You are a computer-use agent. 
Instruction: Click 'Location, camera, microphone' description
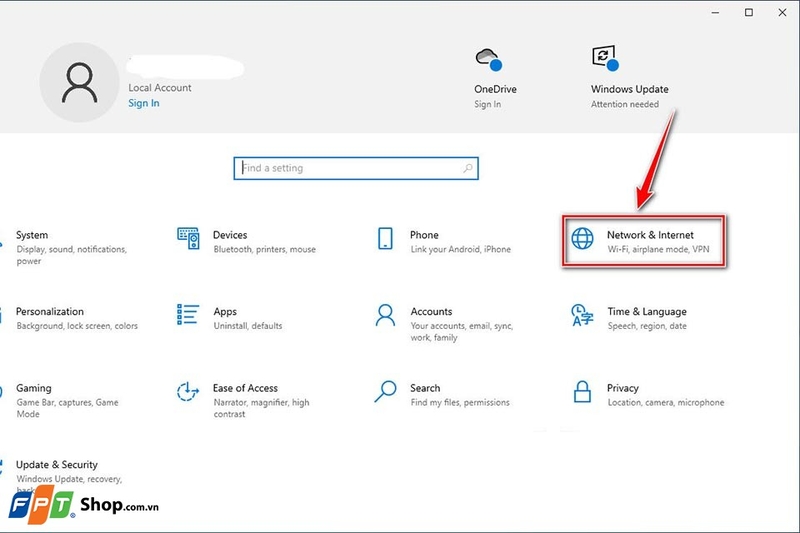[x=666, y=402]
